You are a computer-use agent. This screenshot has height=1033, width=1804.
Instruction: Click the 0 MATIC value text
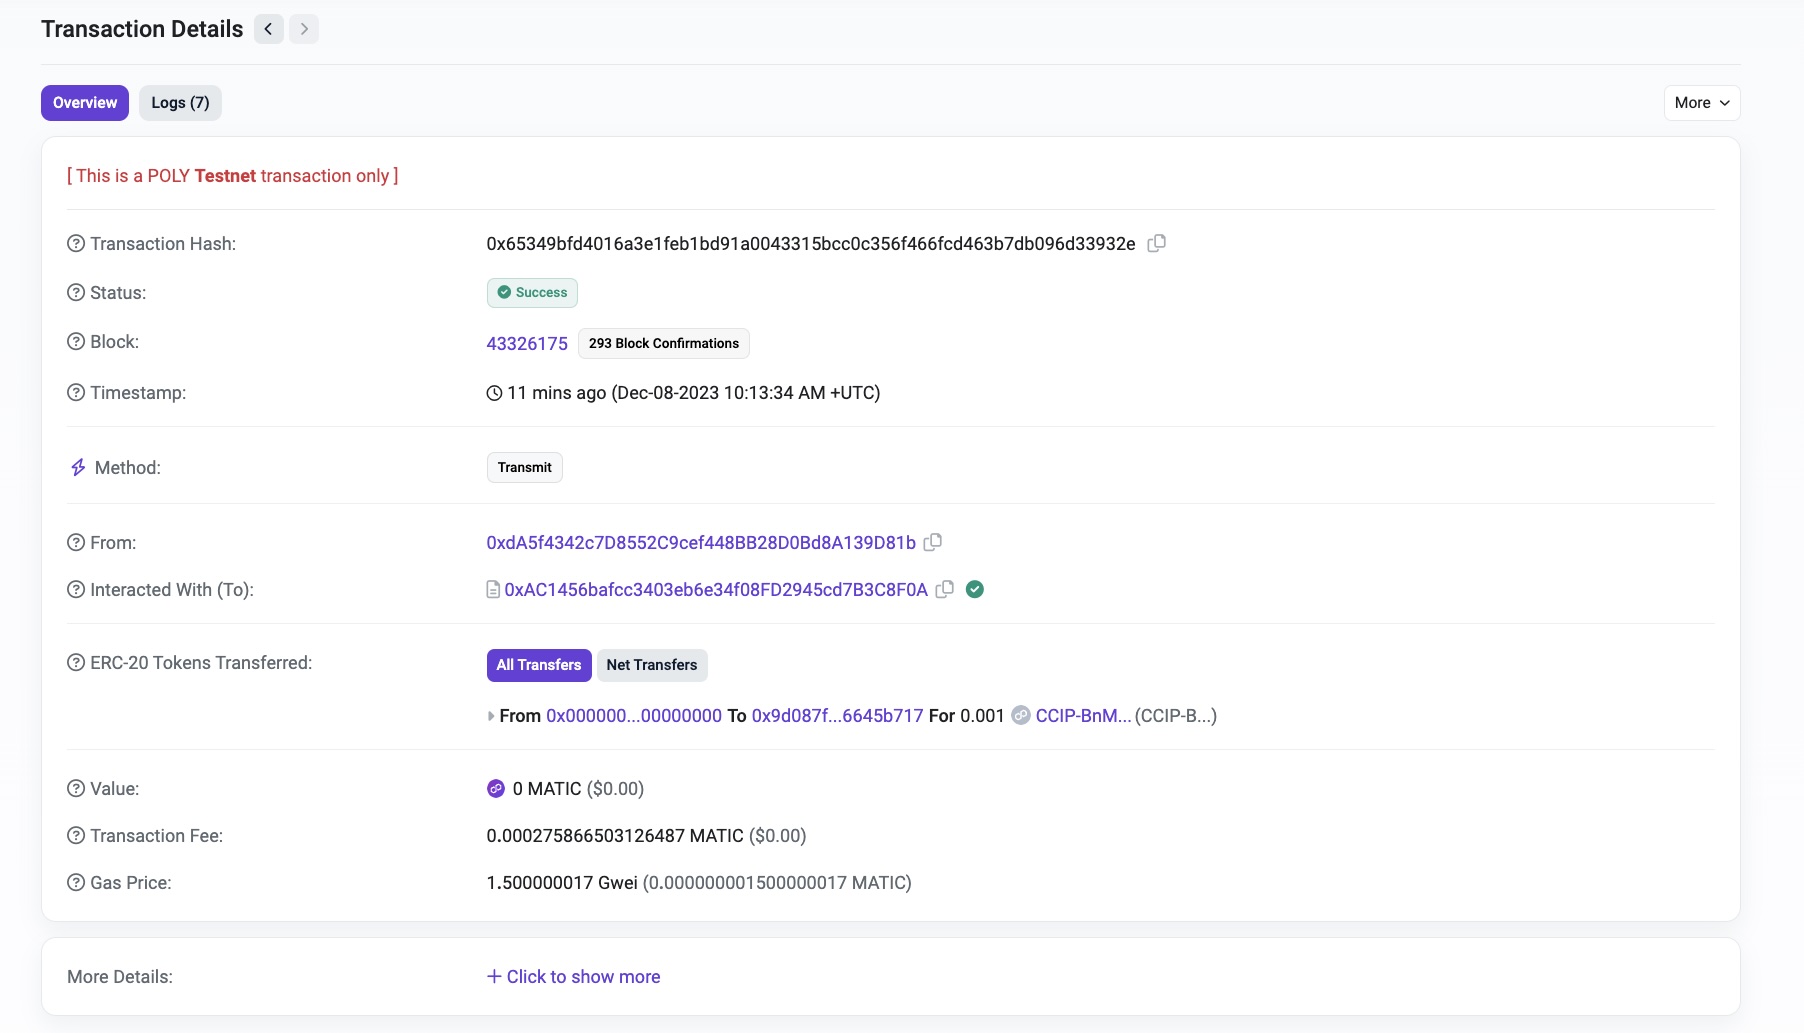[547, 788]
